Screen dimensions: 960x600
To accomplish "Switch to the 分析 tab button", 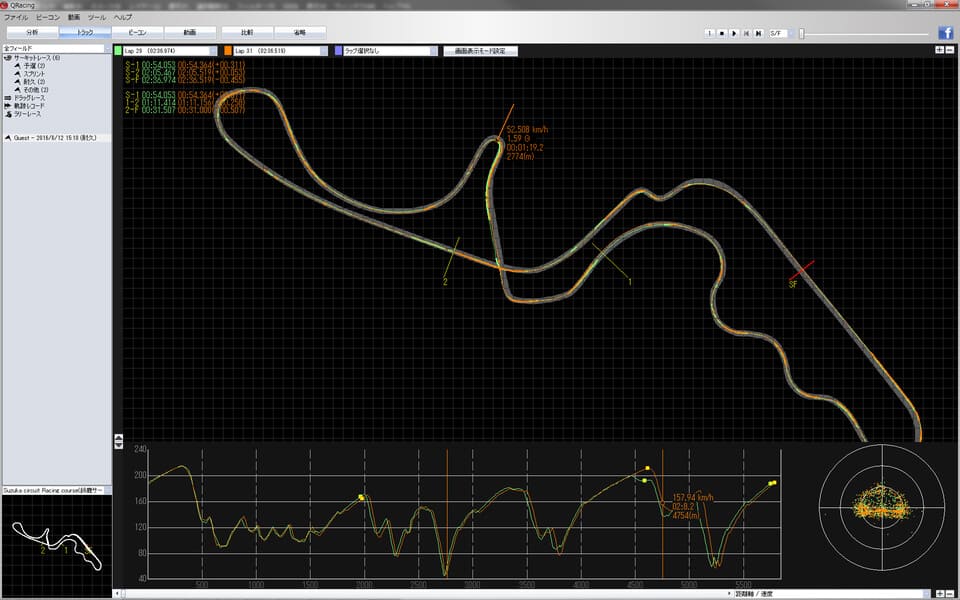I will click(x=32, y=32).
